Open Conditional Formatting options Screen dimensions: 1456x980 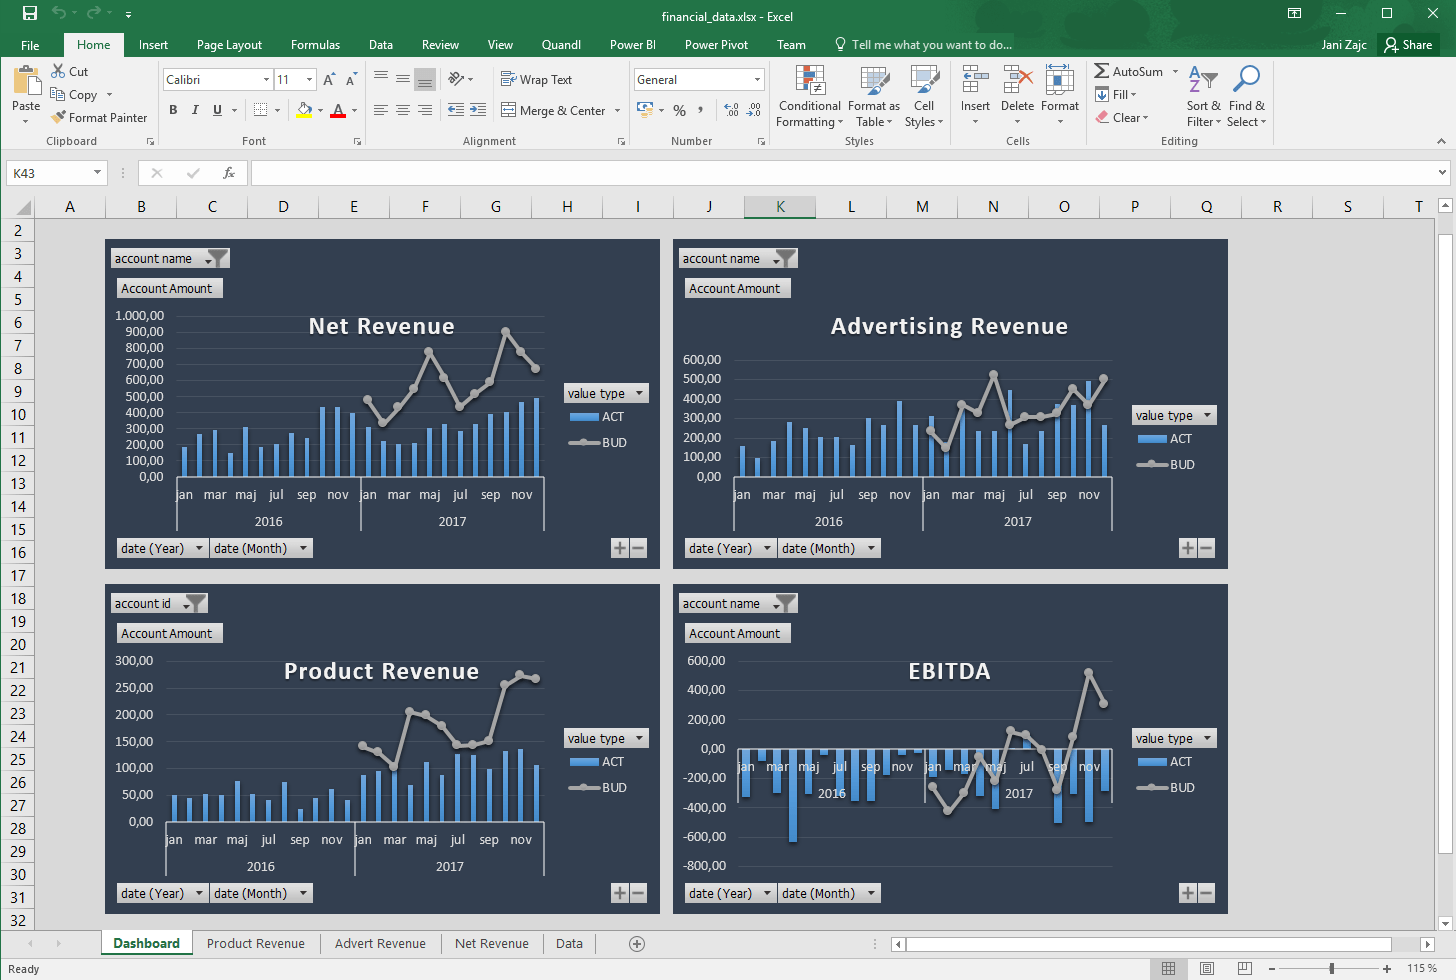pos(808,95)
